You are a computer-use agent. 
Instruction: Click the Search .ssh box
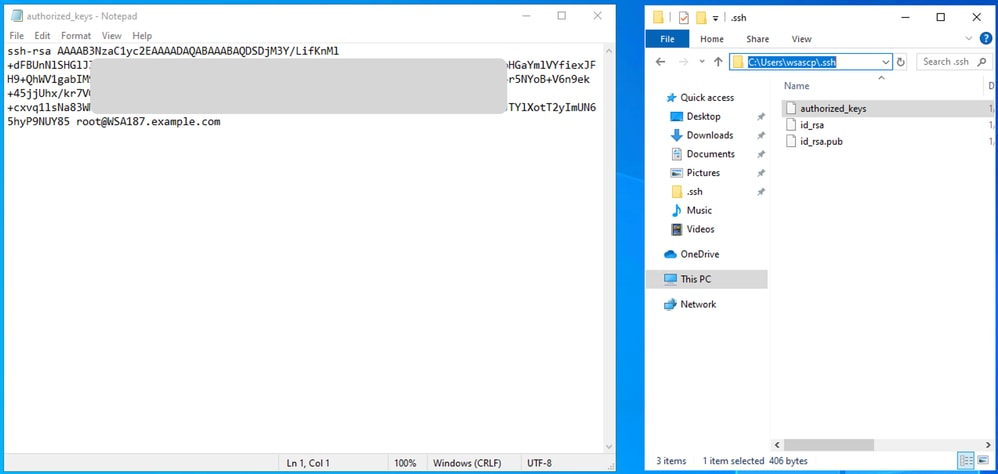[953, 62]
